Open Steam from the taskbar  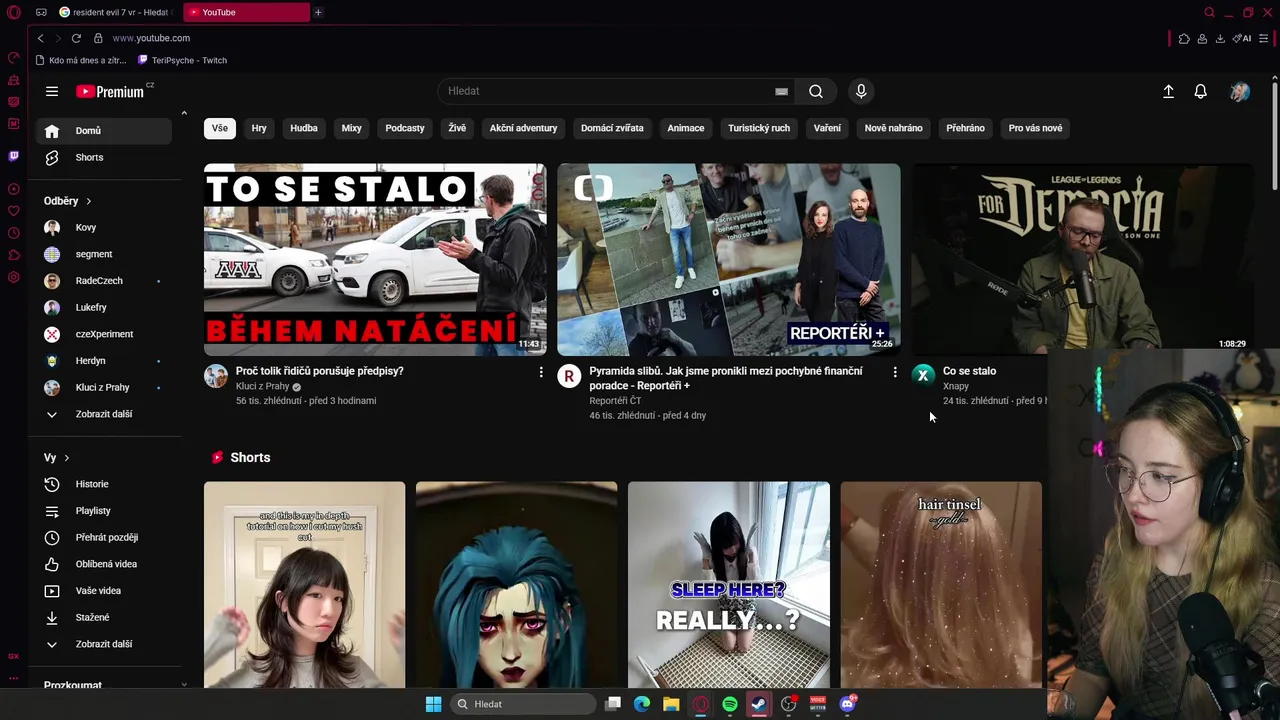[759, 704]
